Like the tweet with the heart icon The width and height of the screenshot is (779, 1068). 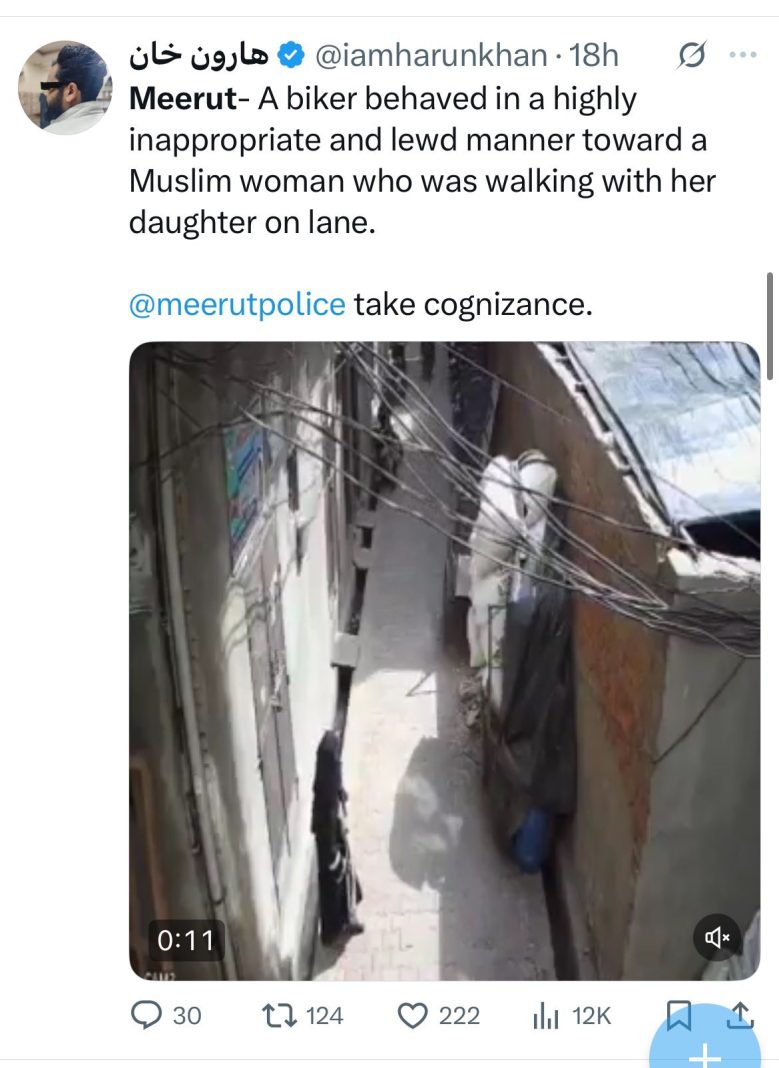(x=412, y=1016)
